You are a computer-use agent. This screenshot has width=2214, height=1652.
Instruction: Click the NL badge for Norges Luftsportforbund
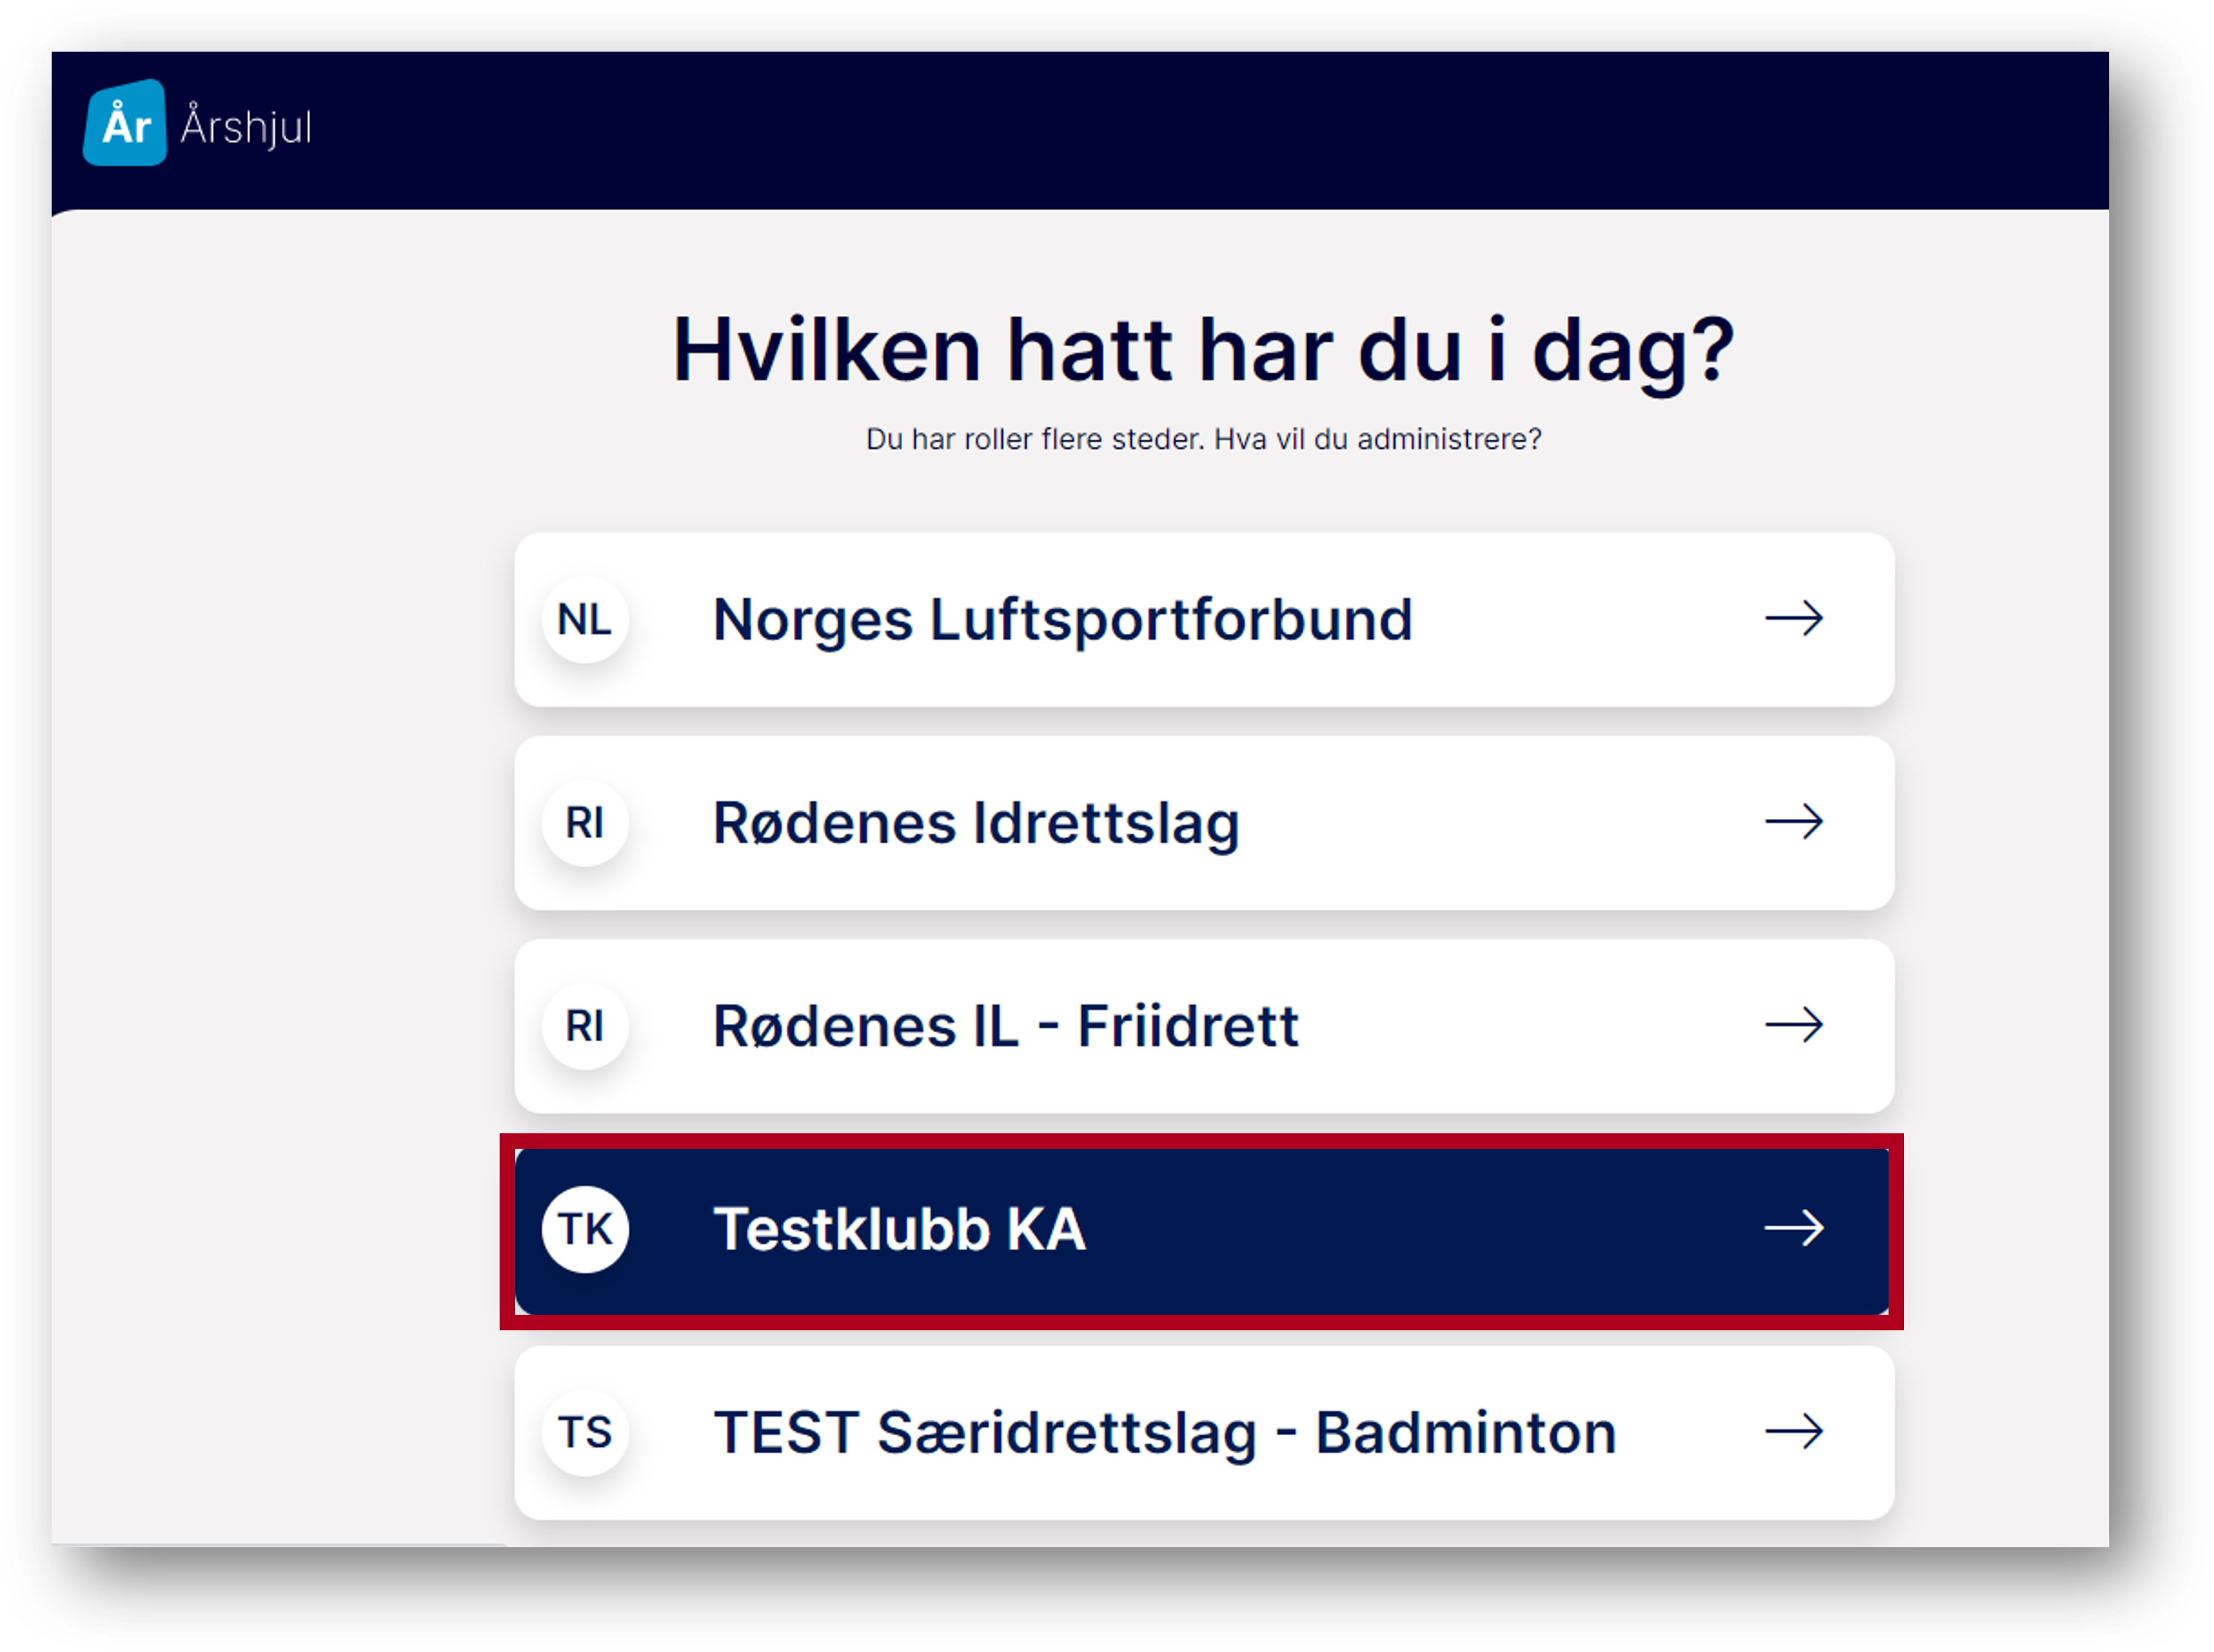tap(585, 620)
